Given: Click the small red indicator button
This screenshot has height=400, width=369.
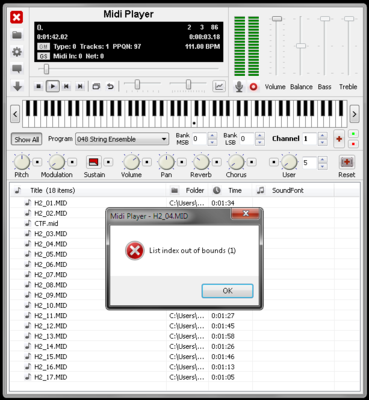Looking at the screenshot, I should pyautogui.click(x=353, y=144).
